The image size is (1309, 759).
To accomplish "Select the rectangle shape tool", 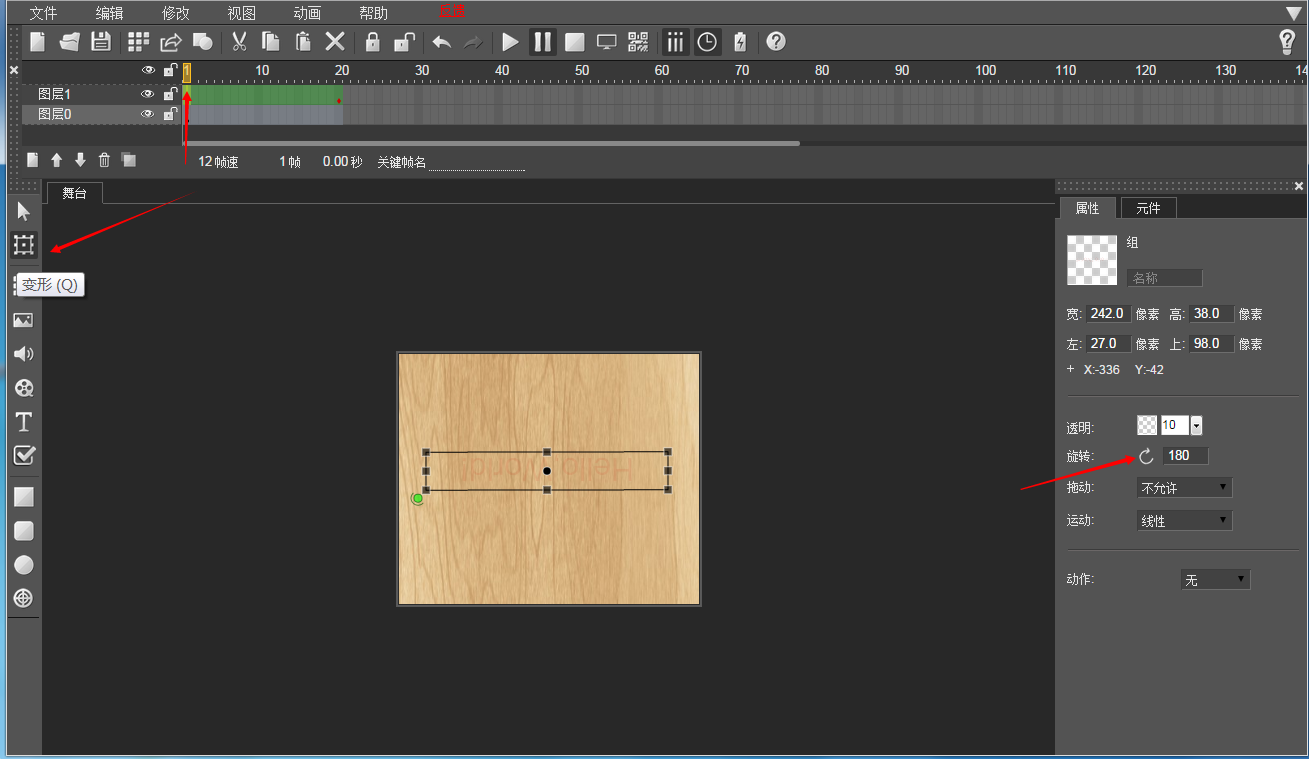I will 24,497.
